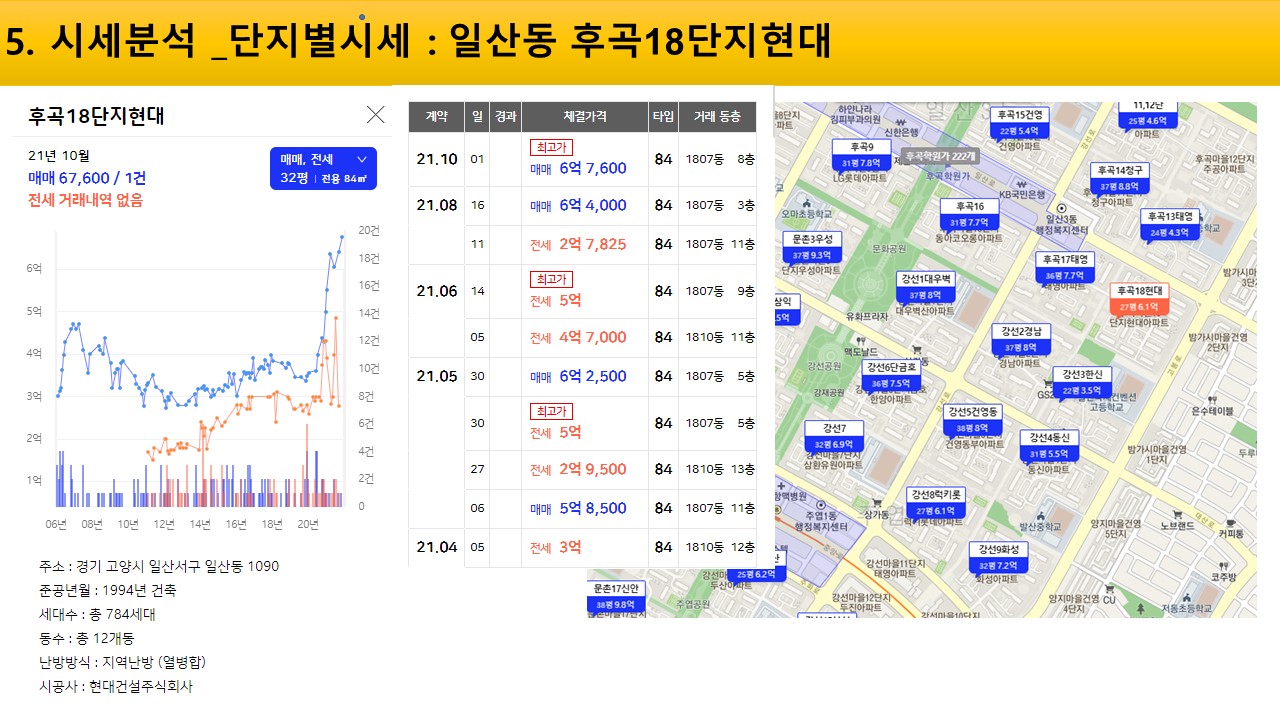Click the 후곡학원가 222개 map label

pyautogui.click(x=940, y=156)
